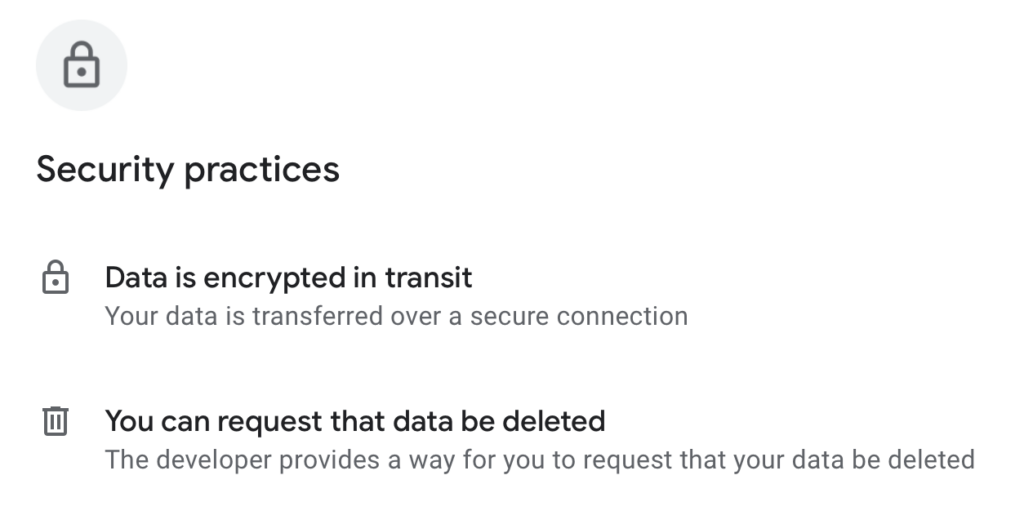Click the developer data deletion description text
1024x524 pixels.
[x=539, y=461]
